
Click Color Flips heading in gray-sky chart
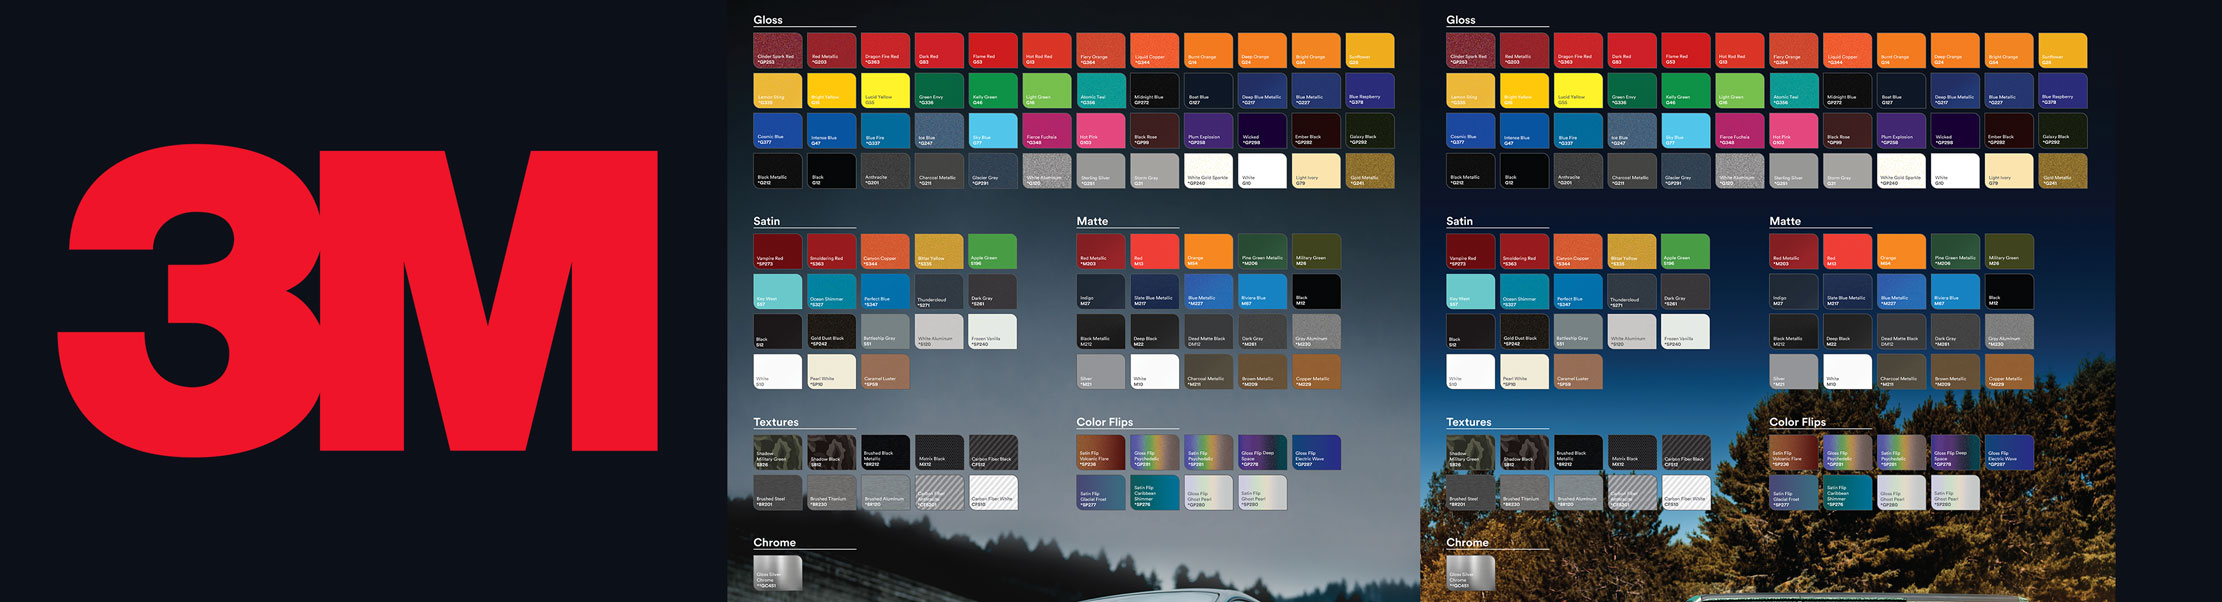1105,422
